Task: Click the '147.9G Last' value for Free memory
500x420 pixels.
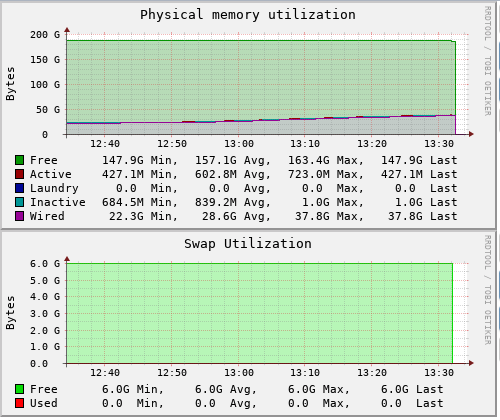Action: [419, 160]
